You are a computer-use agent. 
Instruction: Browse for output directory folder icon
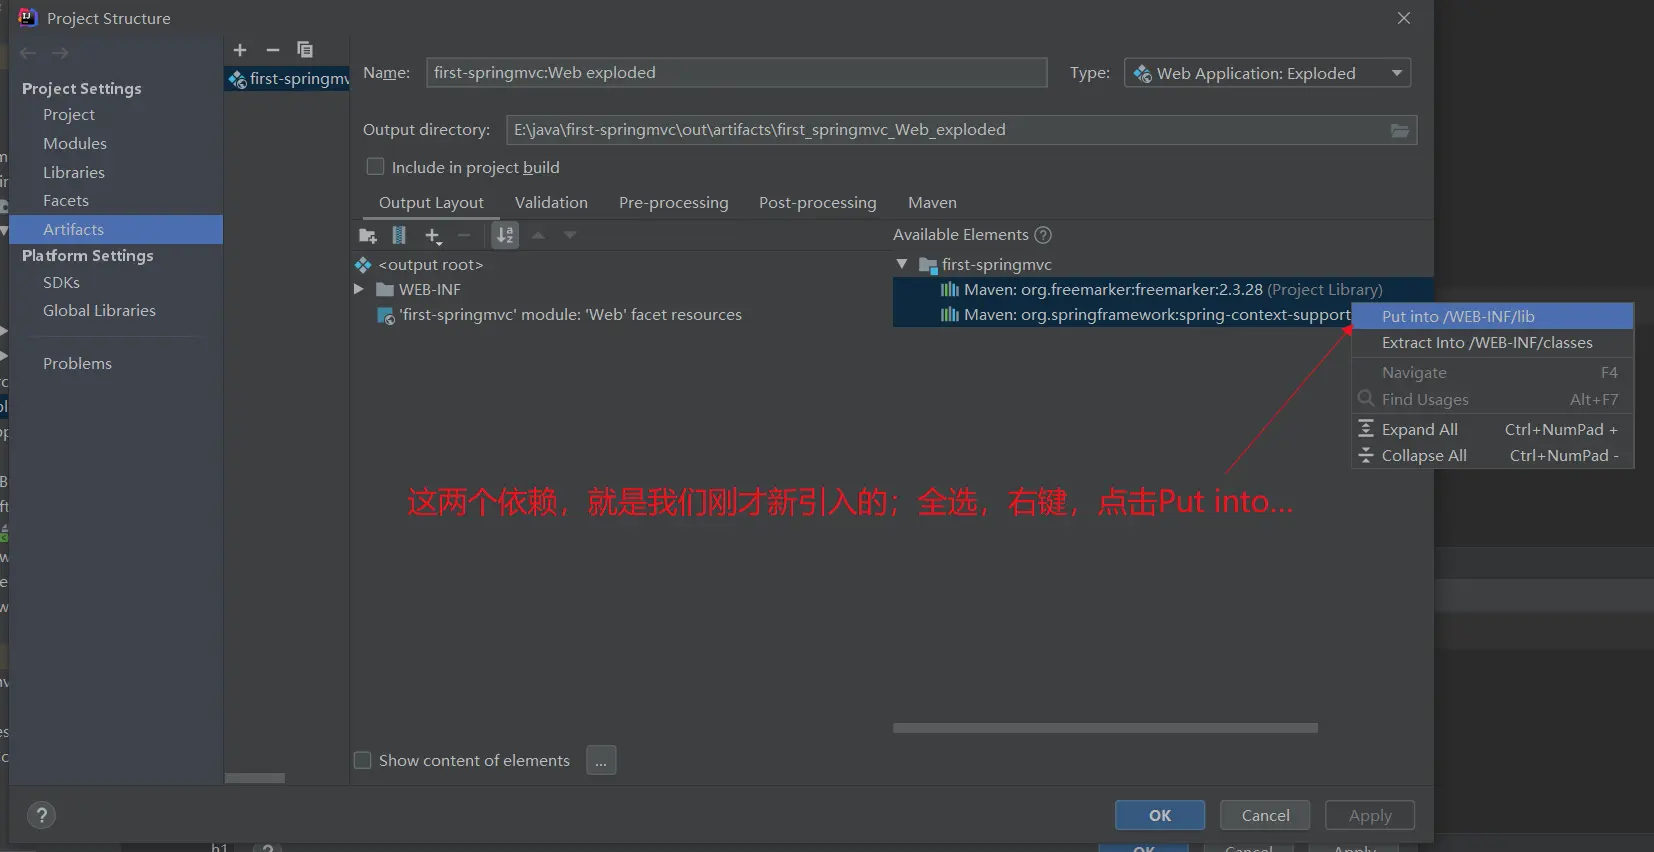pos(1400,130)
